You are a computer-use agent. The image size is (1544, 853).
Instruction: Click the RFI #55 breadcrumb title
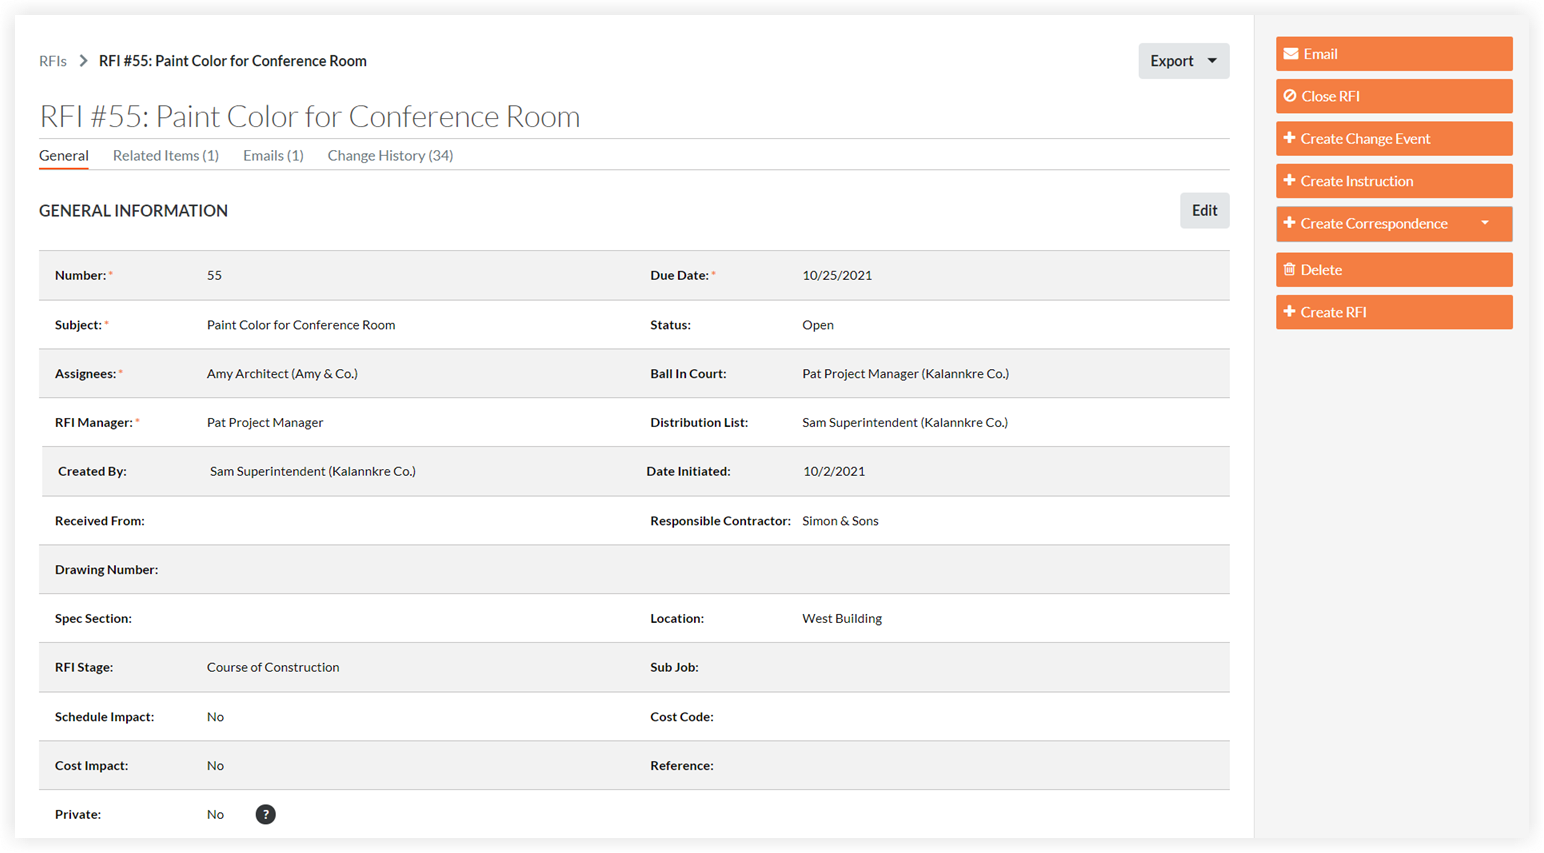point(232,61)
